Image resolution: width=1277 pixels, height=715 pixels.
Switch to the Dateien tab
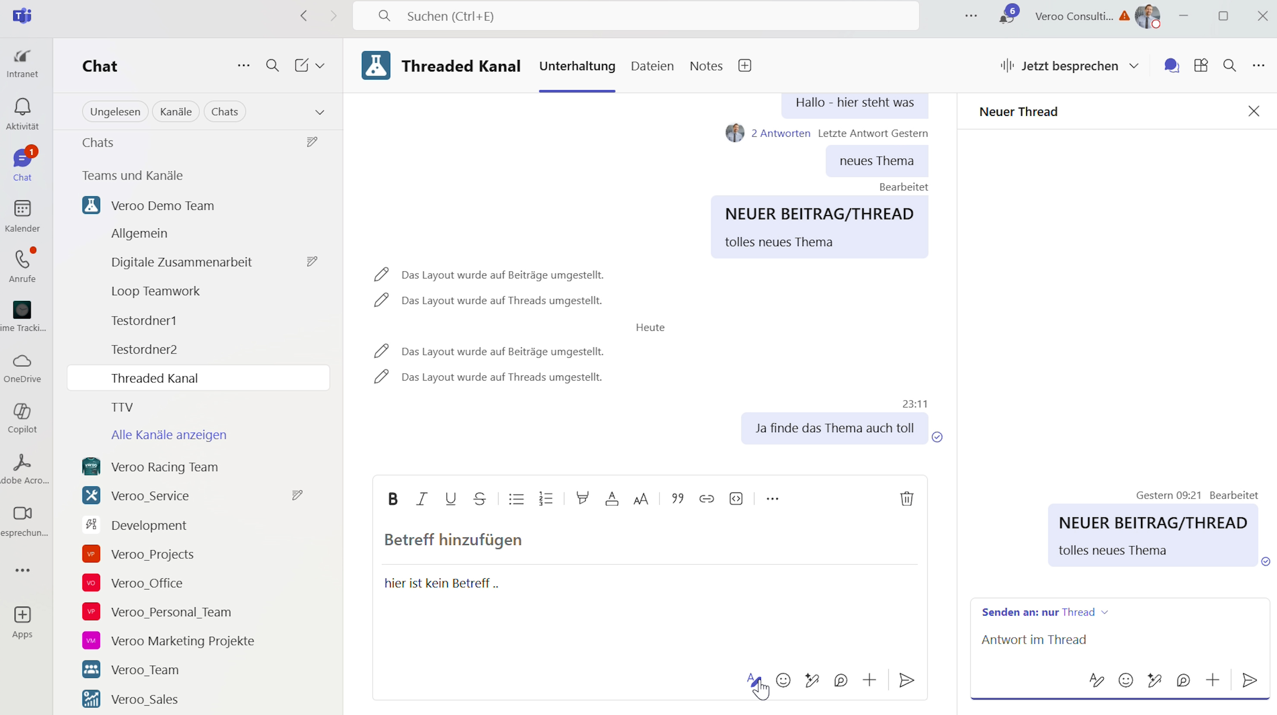652,66
